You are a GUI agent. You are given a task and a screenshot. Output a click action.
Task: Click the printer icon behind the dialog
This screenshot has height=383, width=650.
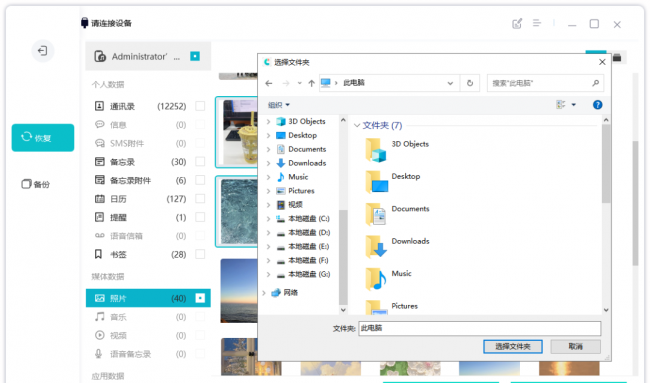617,57
